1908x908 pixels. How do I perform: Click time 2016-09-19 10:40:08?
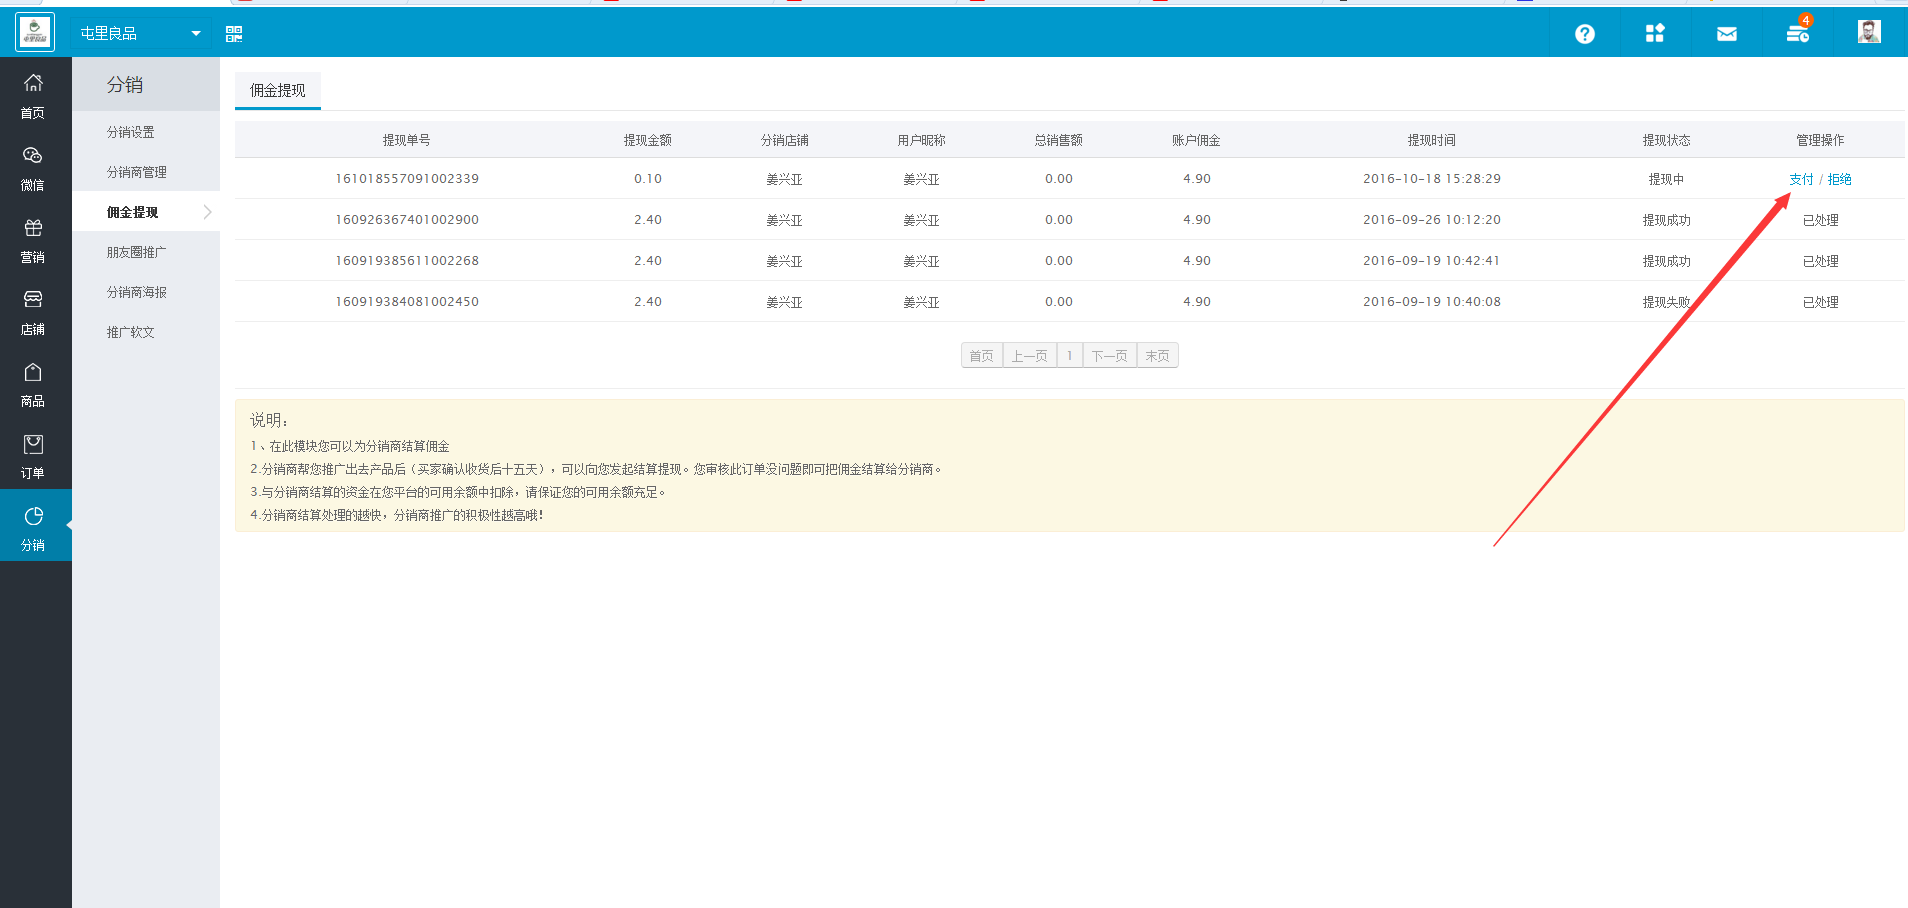[1432, 302]
